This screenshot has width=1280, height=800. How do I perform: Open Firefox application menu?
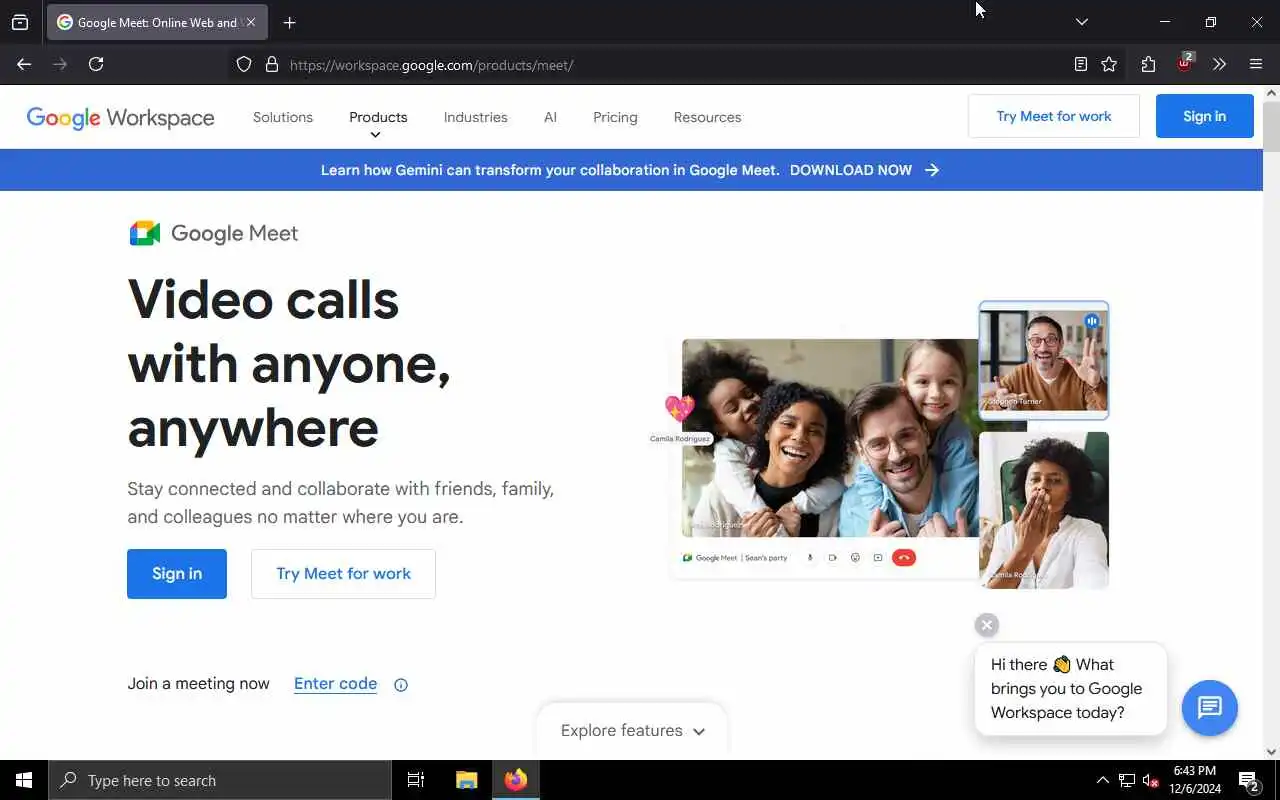click(1256, 65)
